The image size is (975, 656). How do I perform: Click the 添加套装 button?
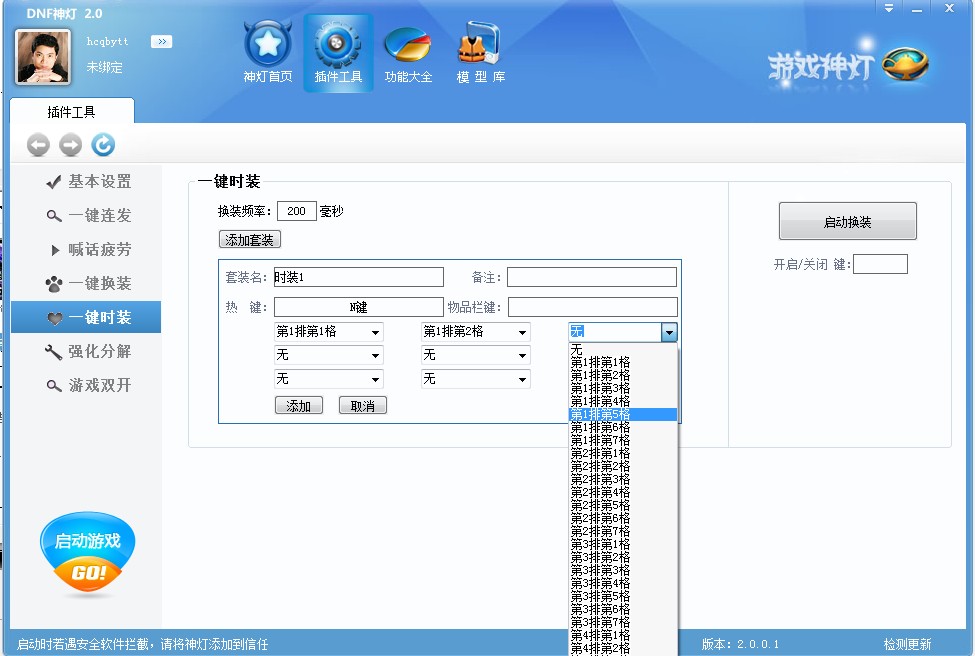250,239
